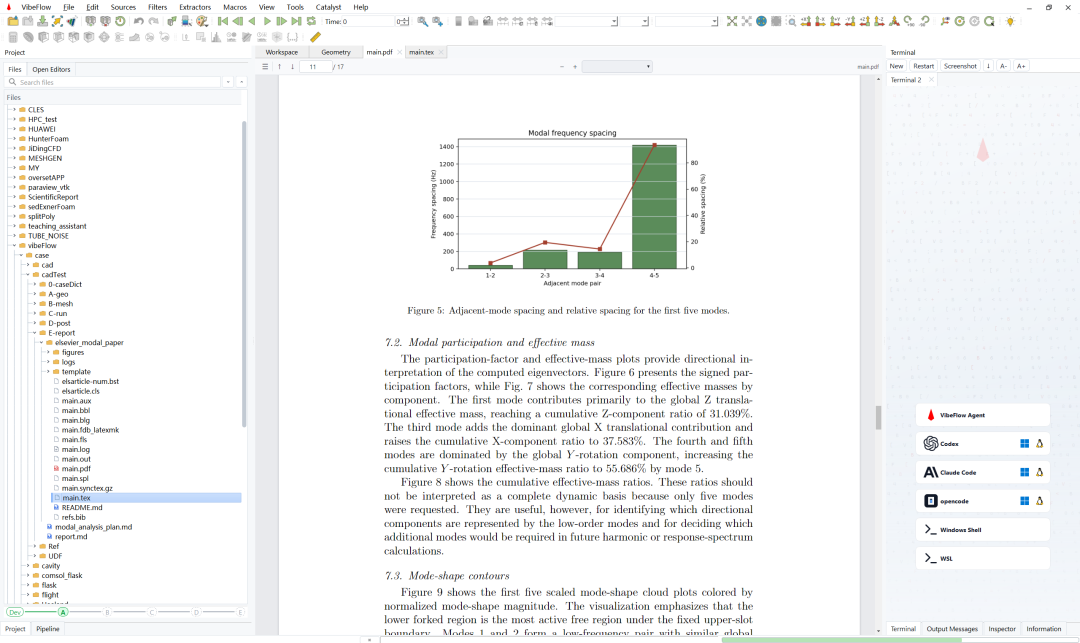Set view direction to -X
The height and width of the screenshot is (643, 1080).
820,21
